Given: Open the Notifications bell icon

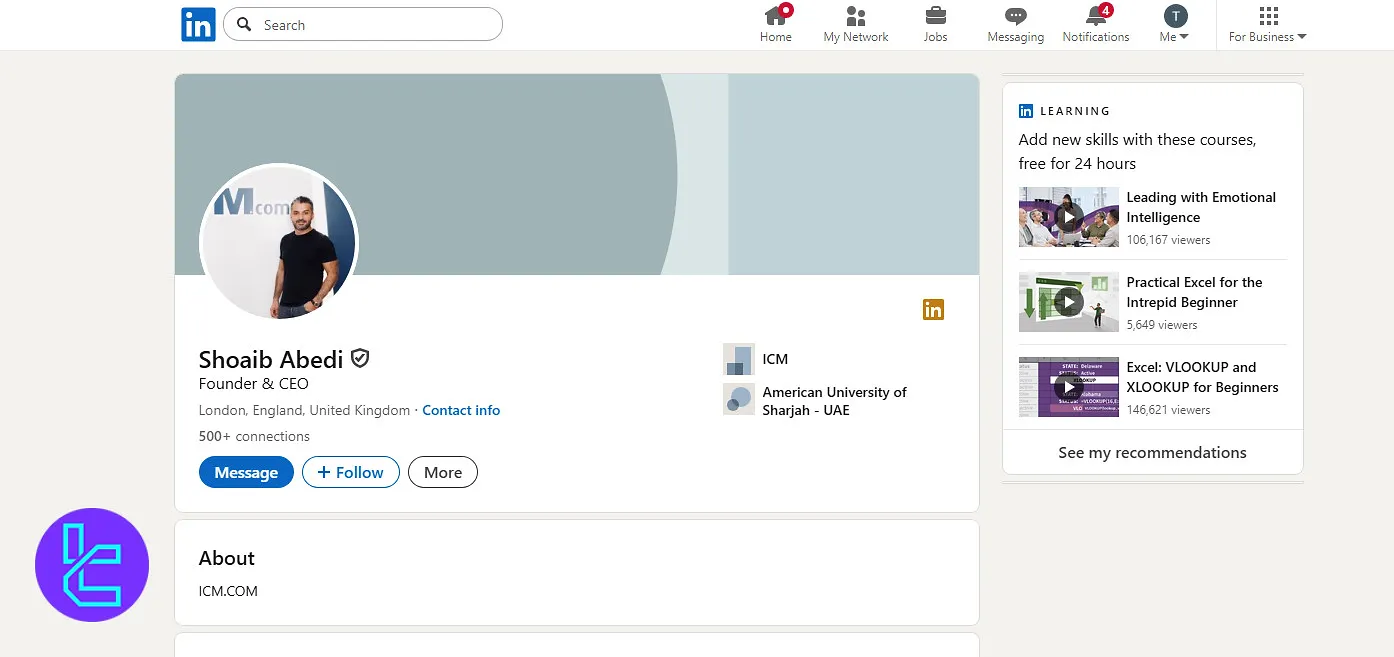Looking at the screenshot, I should click(x=1095, y=16).
